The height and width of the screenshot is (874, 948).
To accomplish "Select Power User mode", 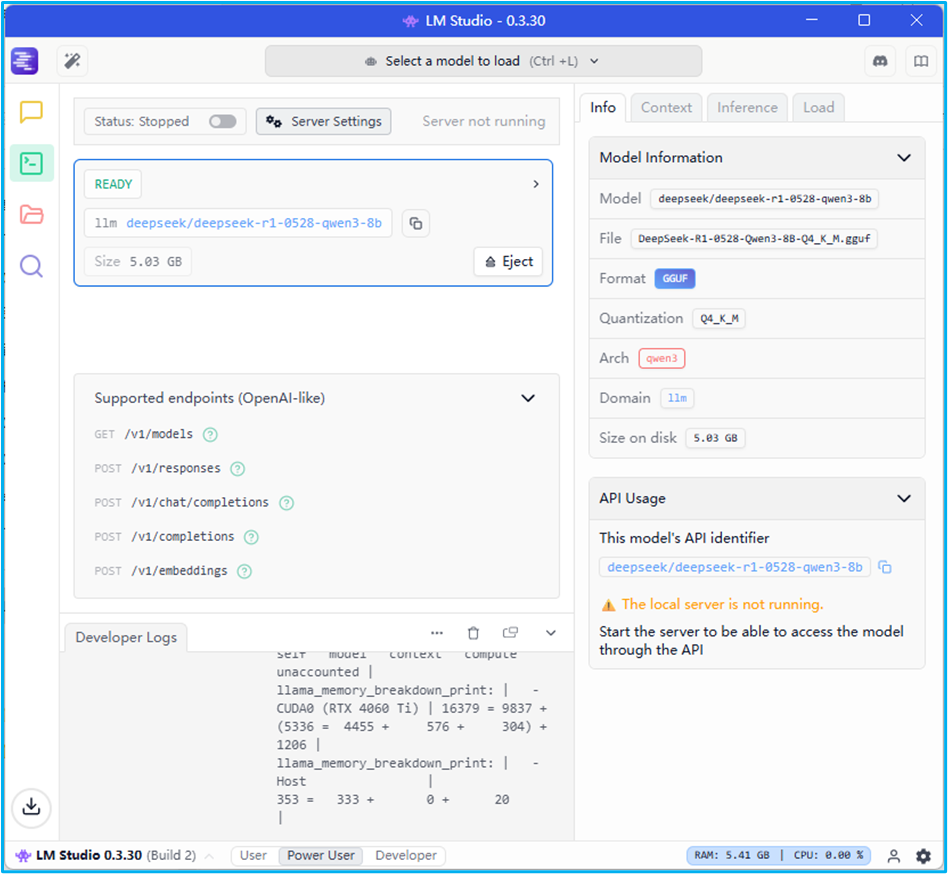I will [320, 855].
